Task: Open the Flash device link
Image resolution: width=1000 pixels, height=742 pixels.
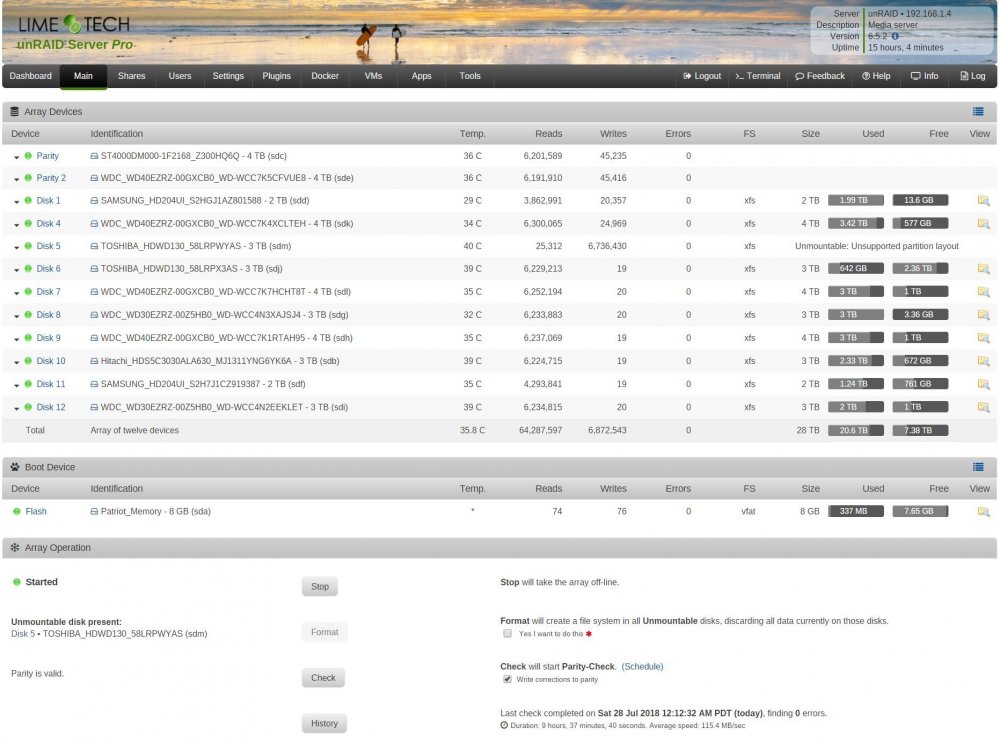Action: (x=36, y=511)
